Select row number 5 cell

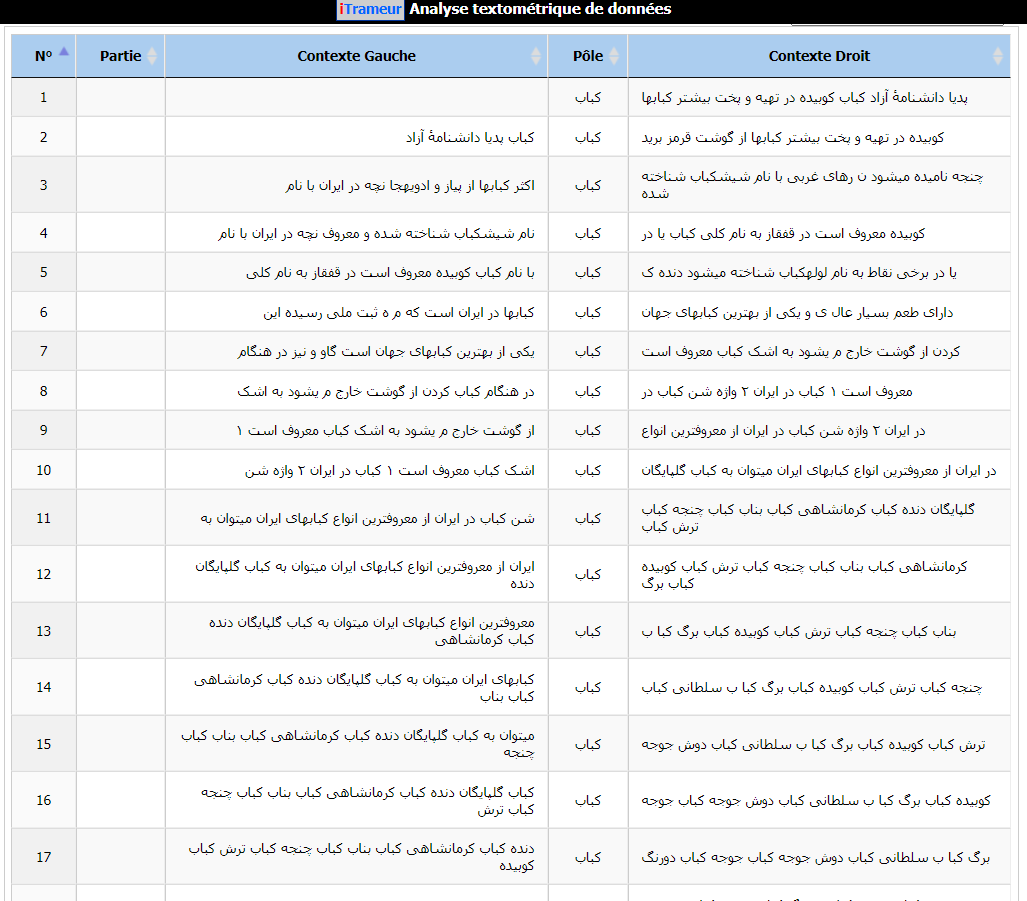(x=43, y=272)
